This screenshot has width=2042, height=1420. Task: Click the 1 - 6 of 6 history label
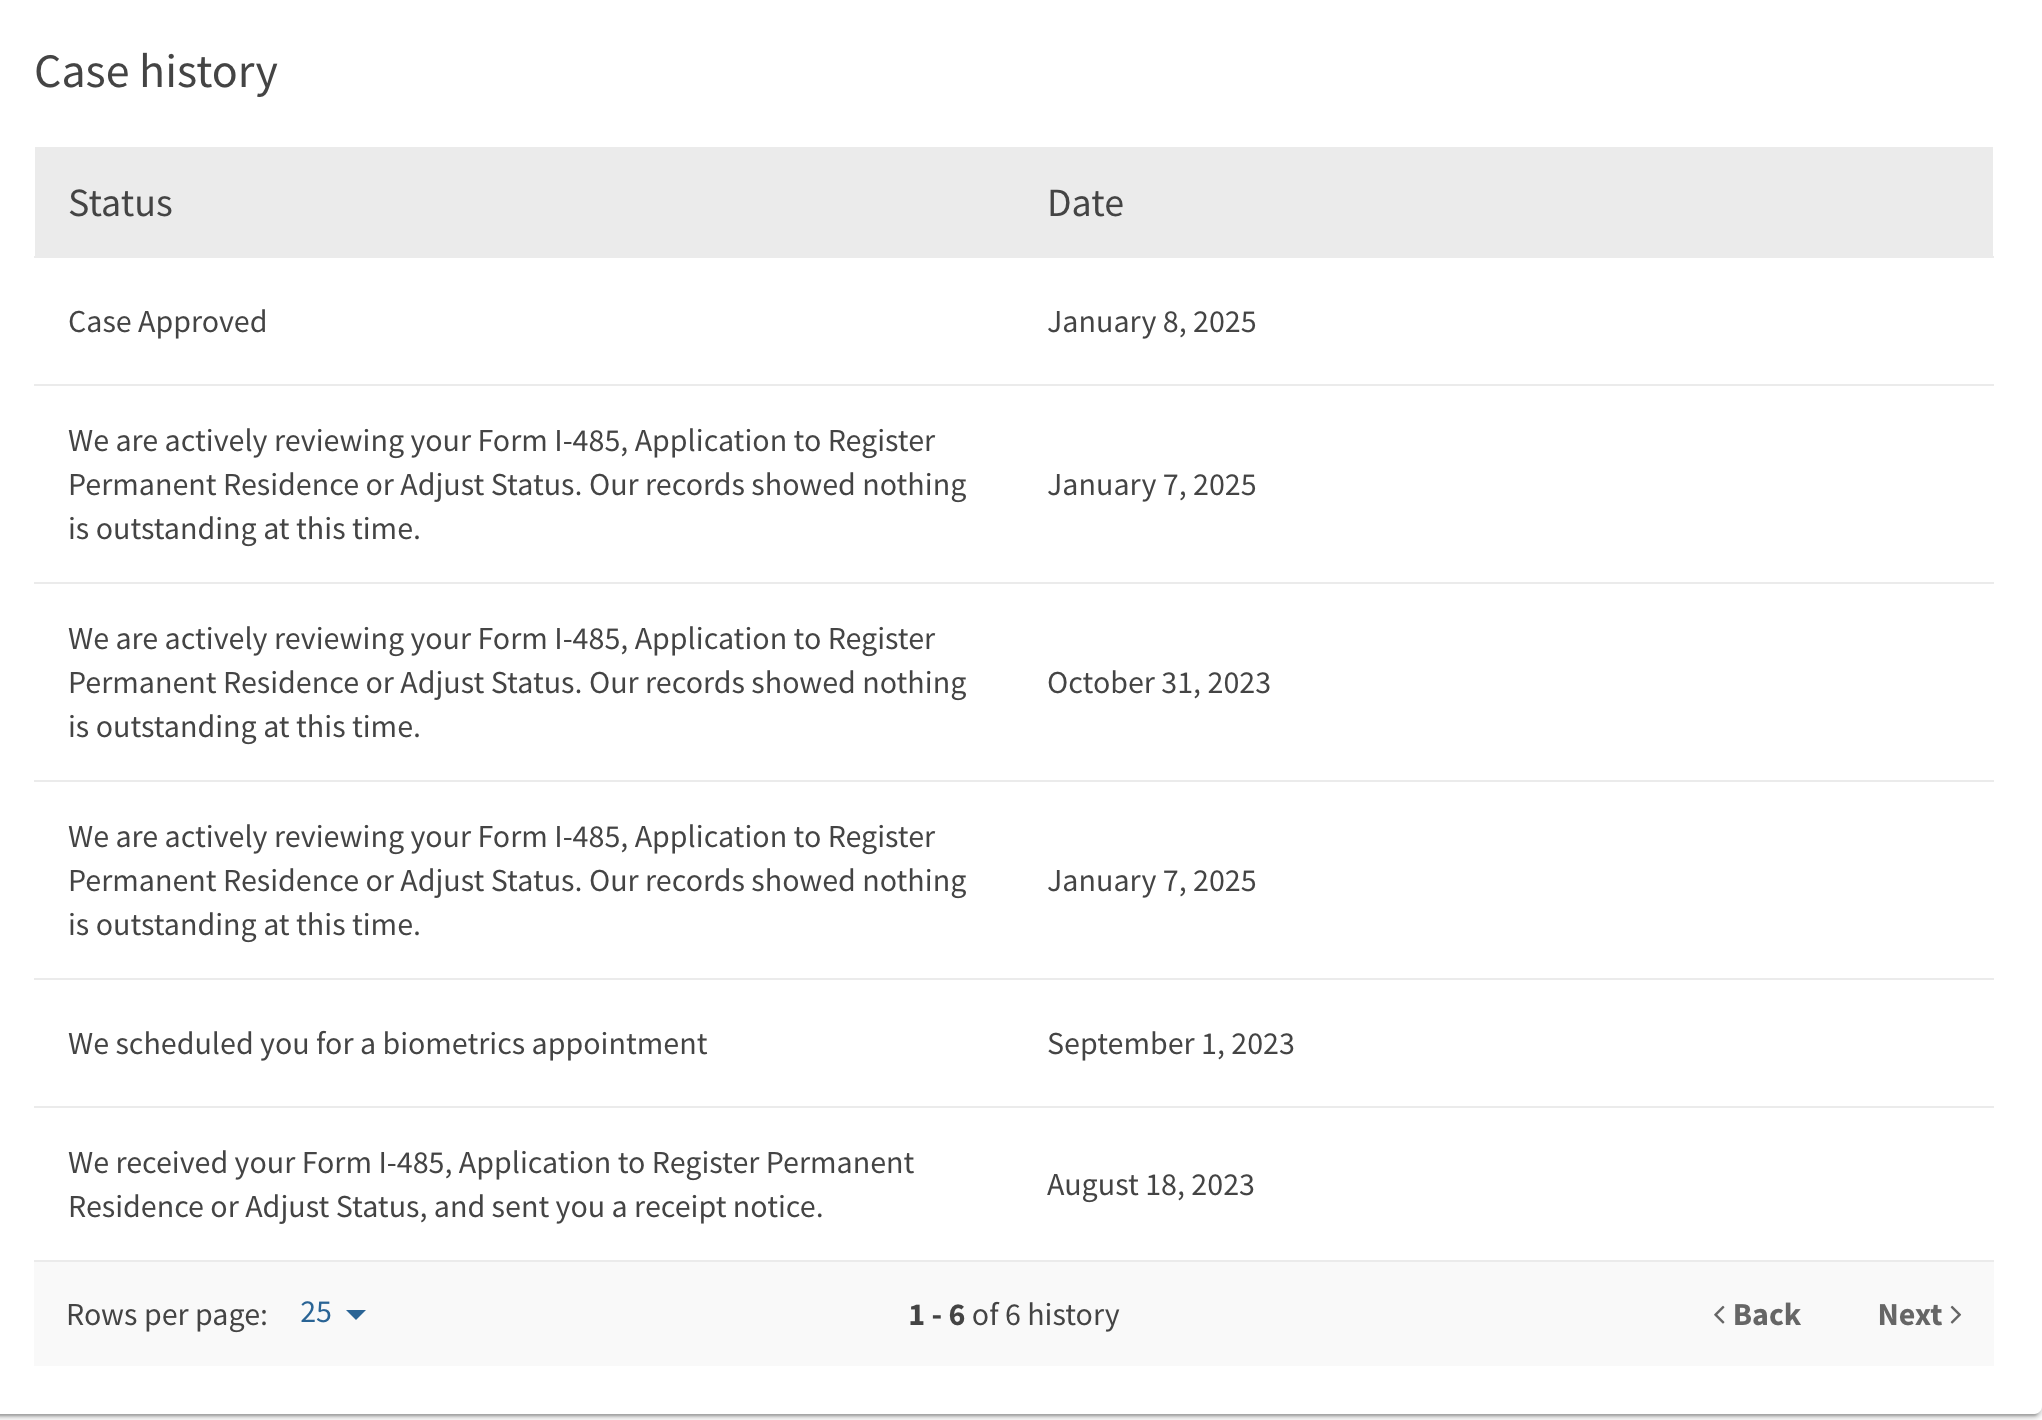click(1013, 1314)
